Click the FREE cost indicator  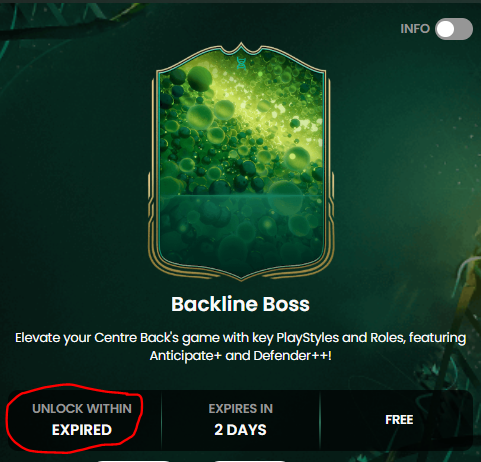tap(399, 420)
